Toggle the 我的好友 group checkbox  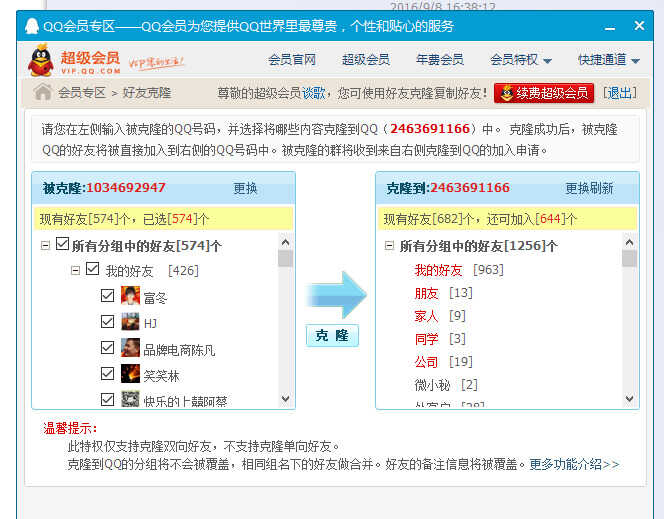click(93, 270)
